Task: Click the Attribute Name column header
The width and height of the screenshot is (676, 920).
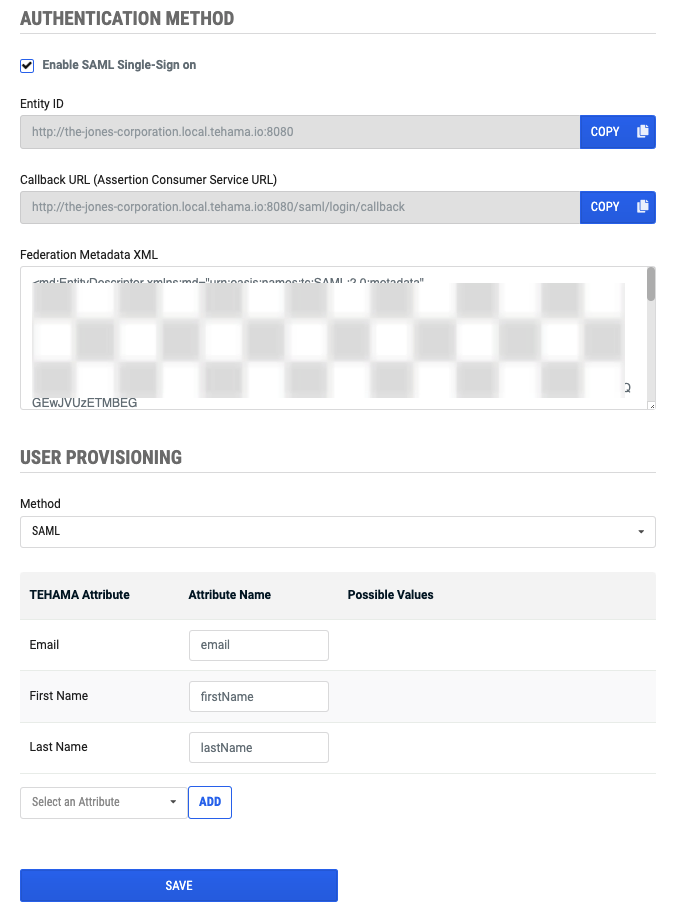Action: click(229, 595)
